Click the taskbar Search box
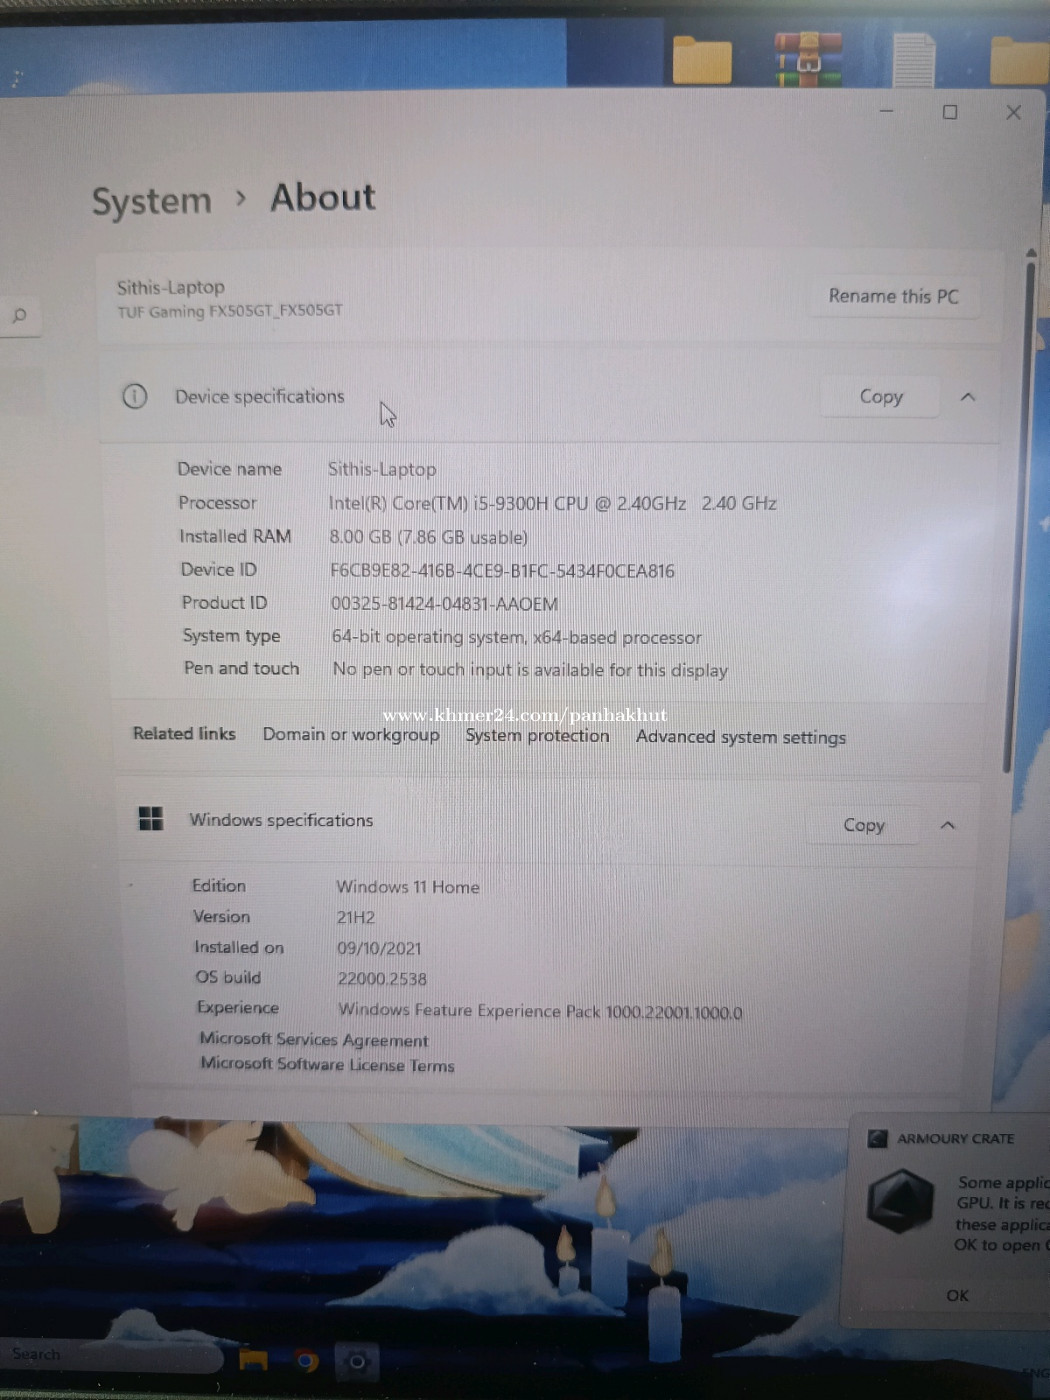Screen dimensions: 1050x1400 coord(110,1355)
